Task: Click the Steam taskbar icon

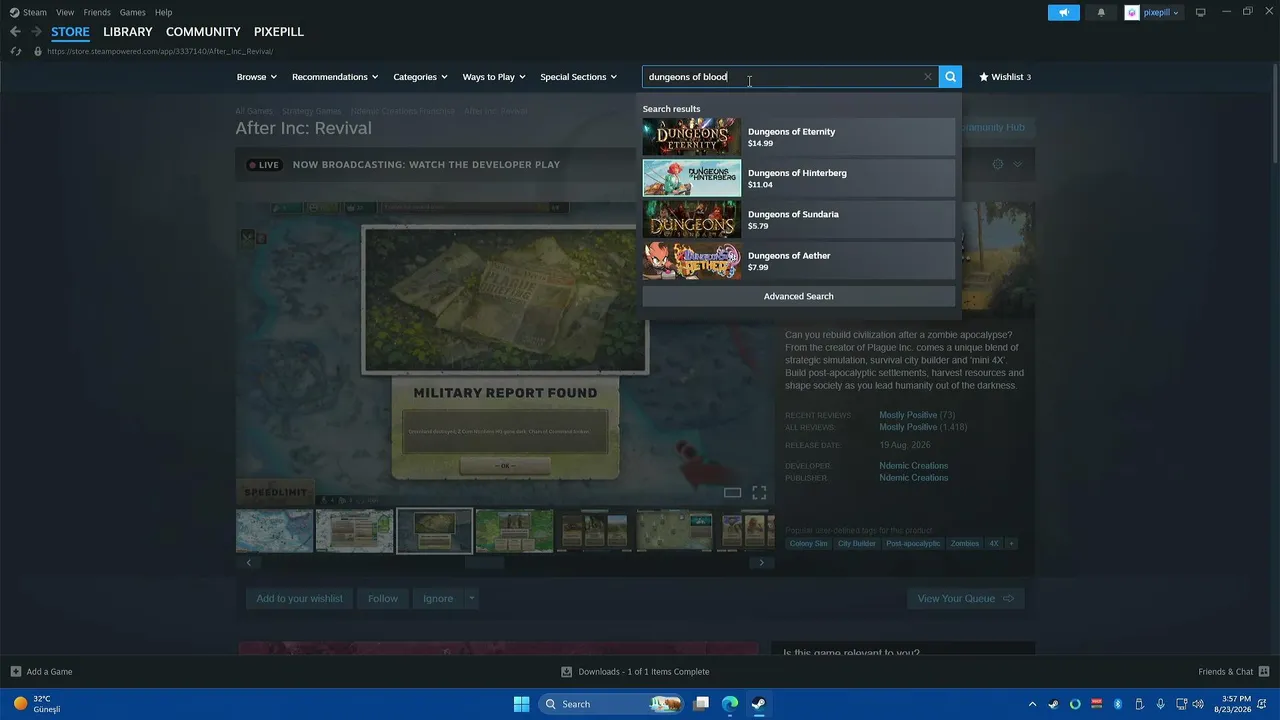Action: click(x=758, y=704)
